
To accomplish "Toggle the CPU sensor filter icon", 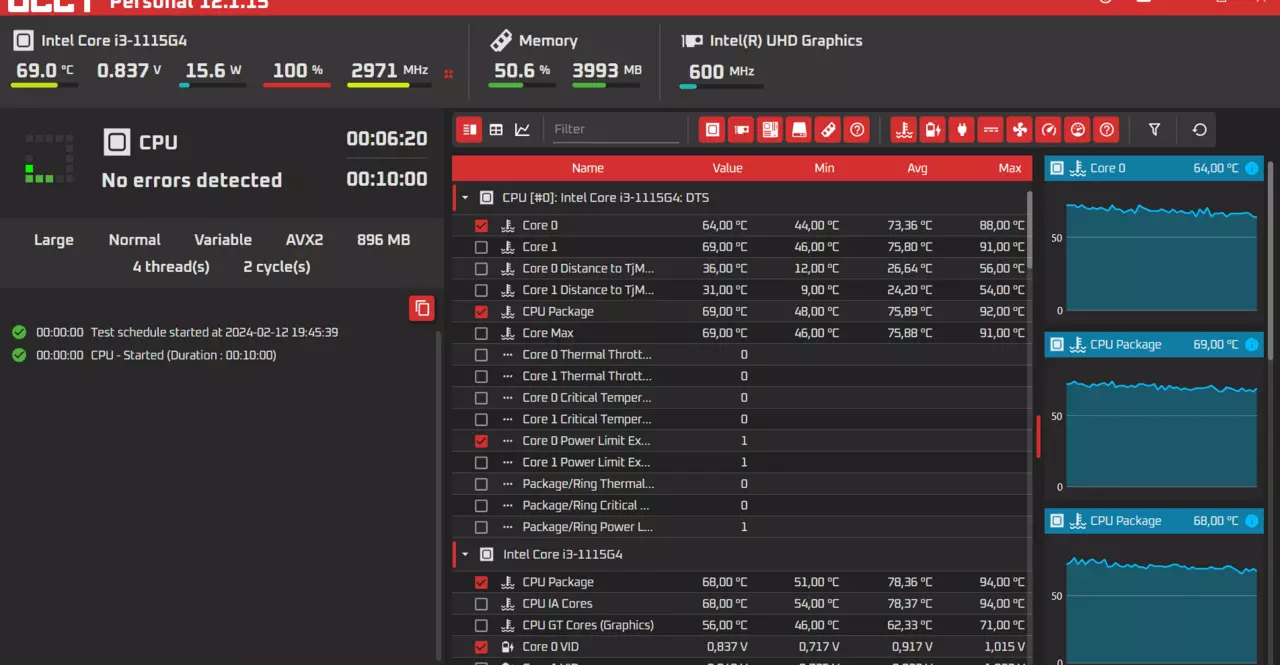I will pos(712,129).
